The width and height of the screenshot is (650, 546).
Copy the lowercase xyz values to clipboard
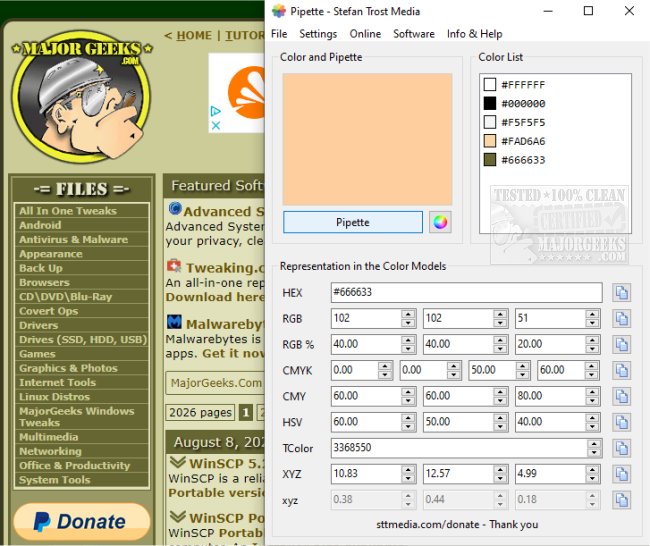click(x=621, y=500)
